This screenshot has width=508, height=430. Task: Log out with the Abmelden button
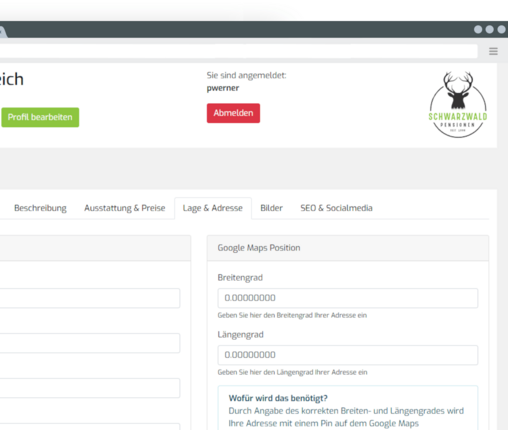pos(233,113)
